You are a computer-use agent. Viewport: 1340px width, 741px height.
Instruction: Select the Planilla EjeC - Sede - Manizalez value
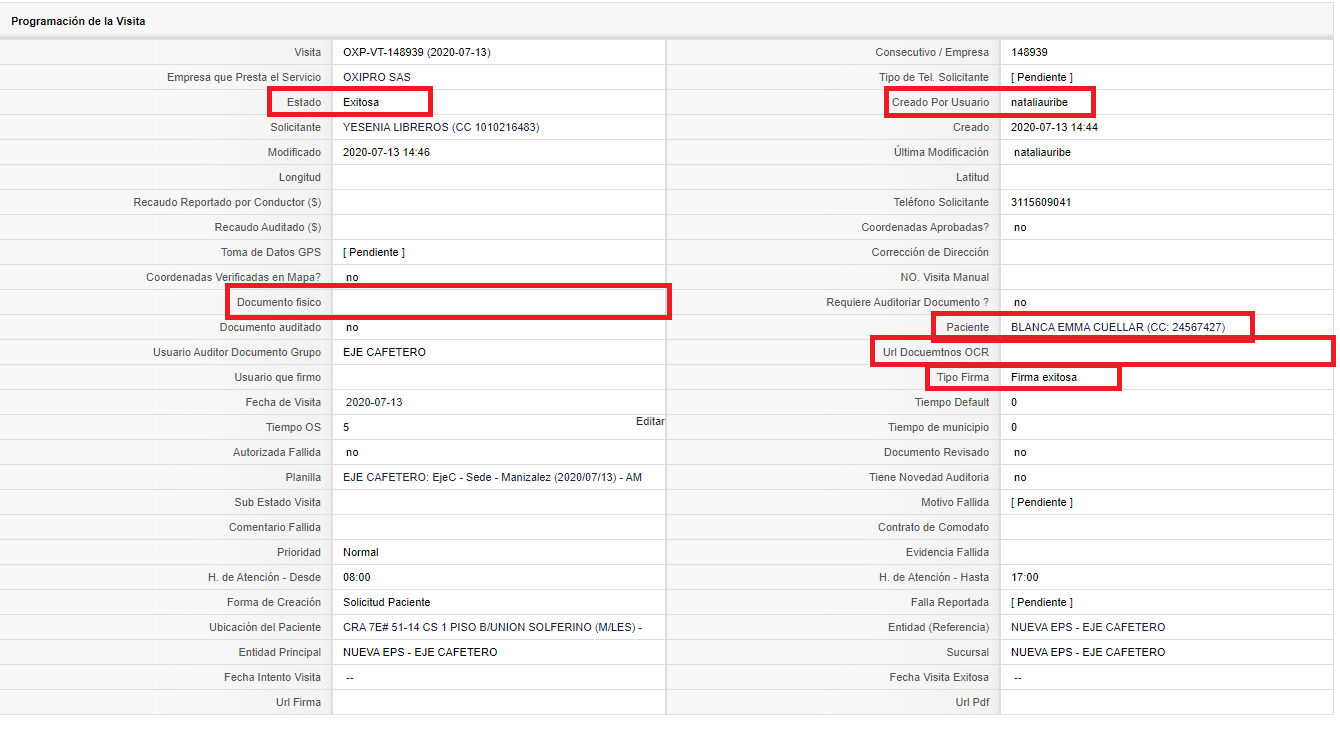pos(492,477)
